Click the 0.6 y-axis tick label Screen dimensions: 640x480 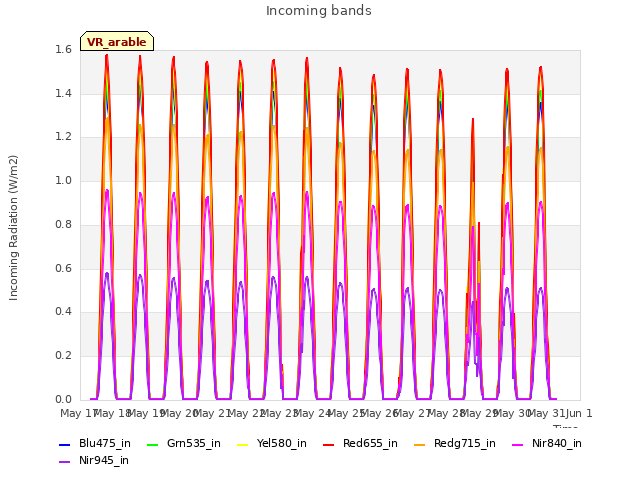(63, 268)
